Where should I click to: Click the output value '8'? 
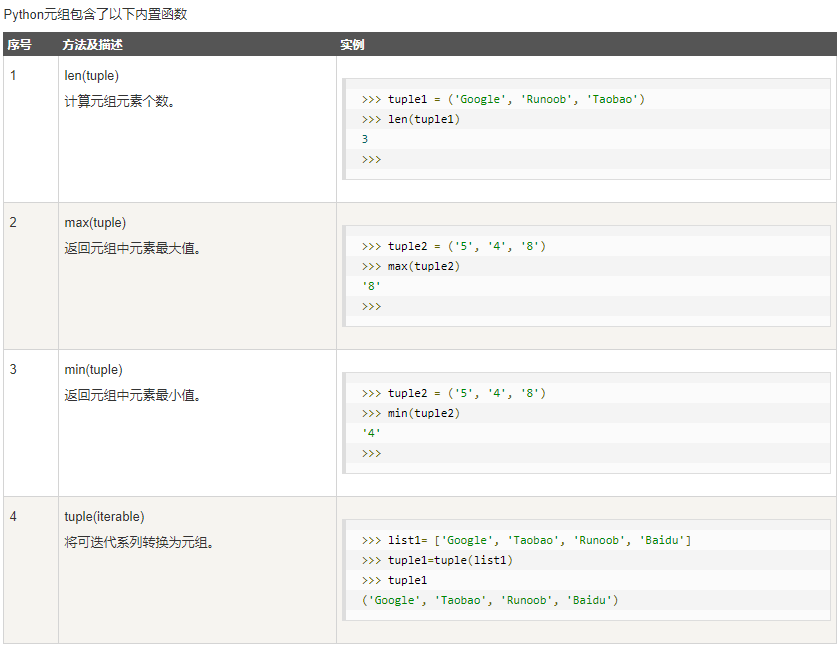[x=371, y=286]
